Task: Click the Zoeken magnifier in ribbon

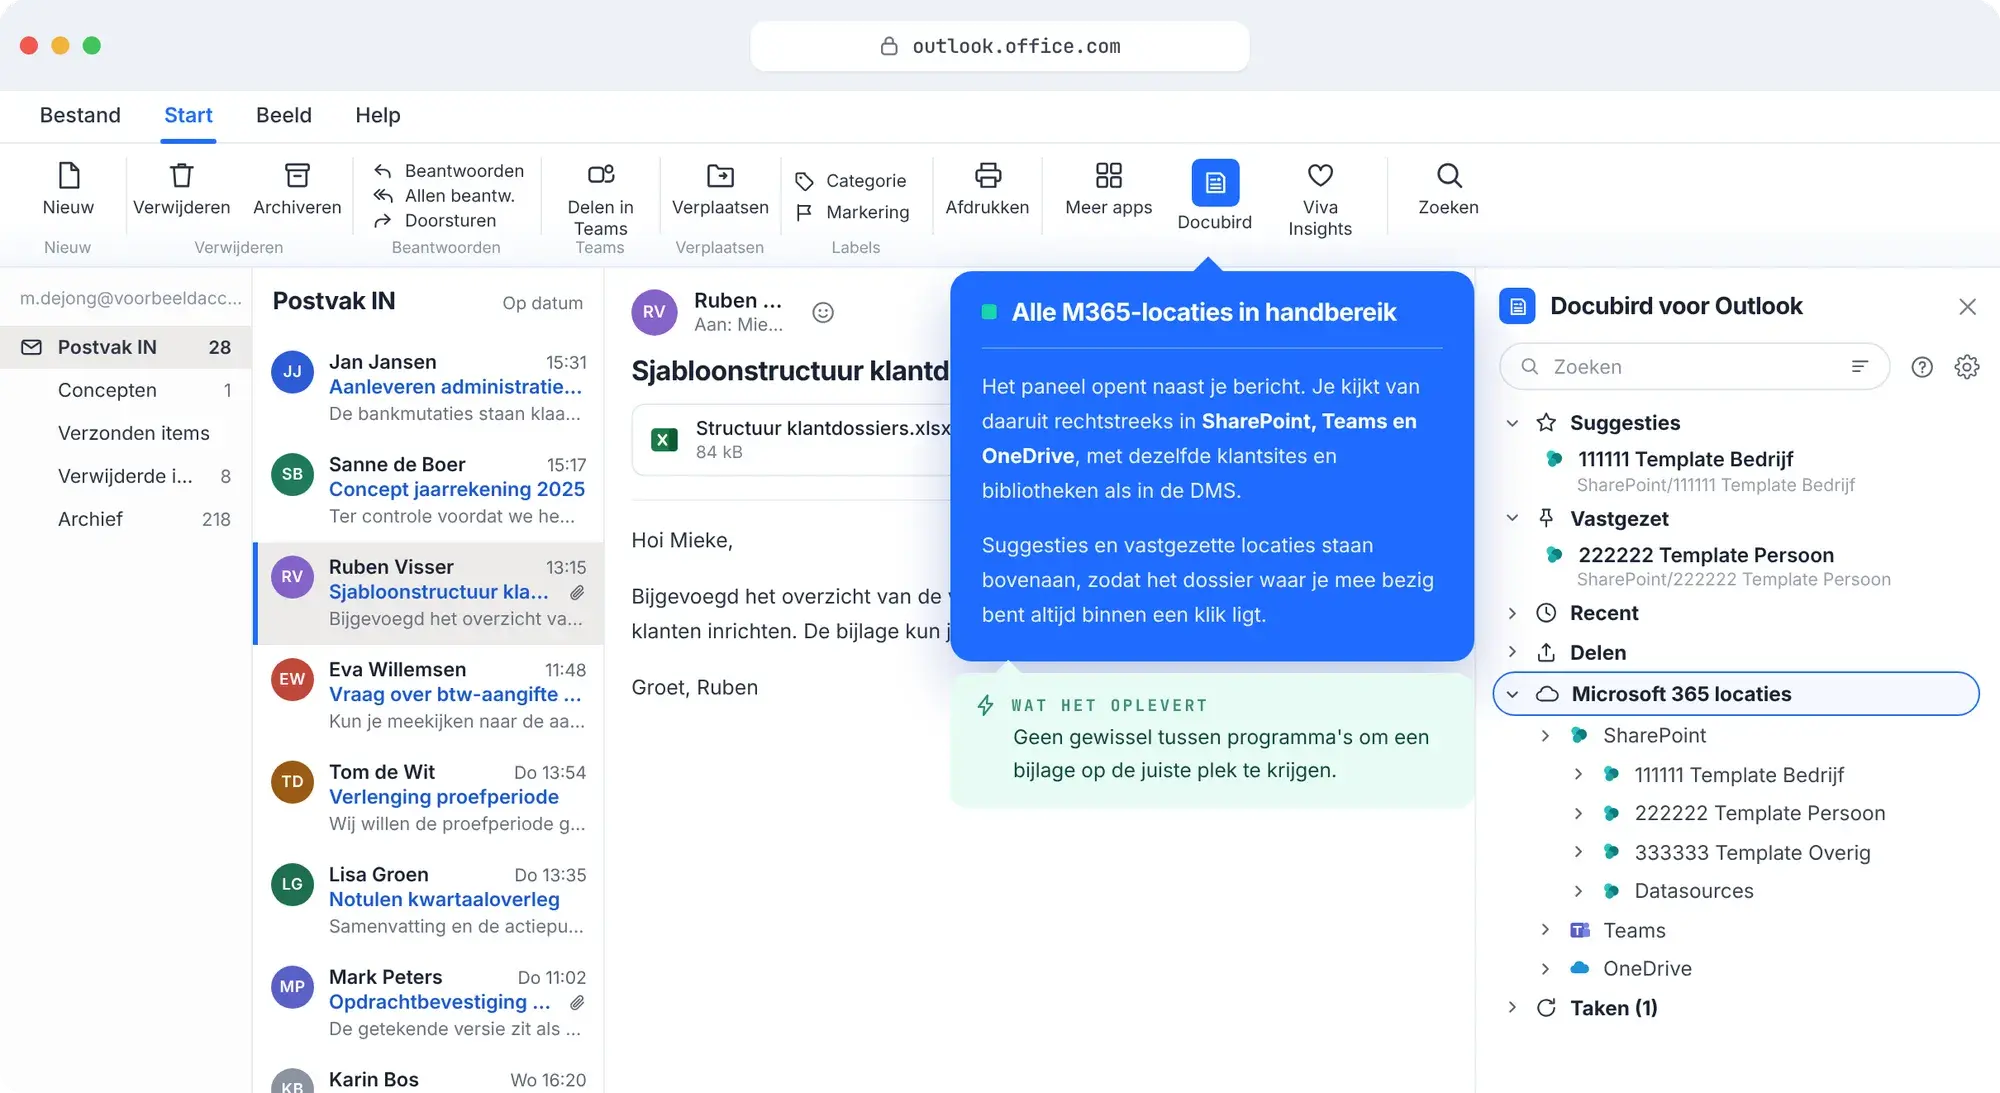Action: point(1448,176)
